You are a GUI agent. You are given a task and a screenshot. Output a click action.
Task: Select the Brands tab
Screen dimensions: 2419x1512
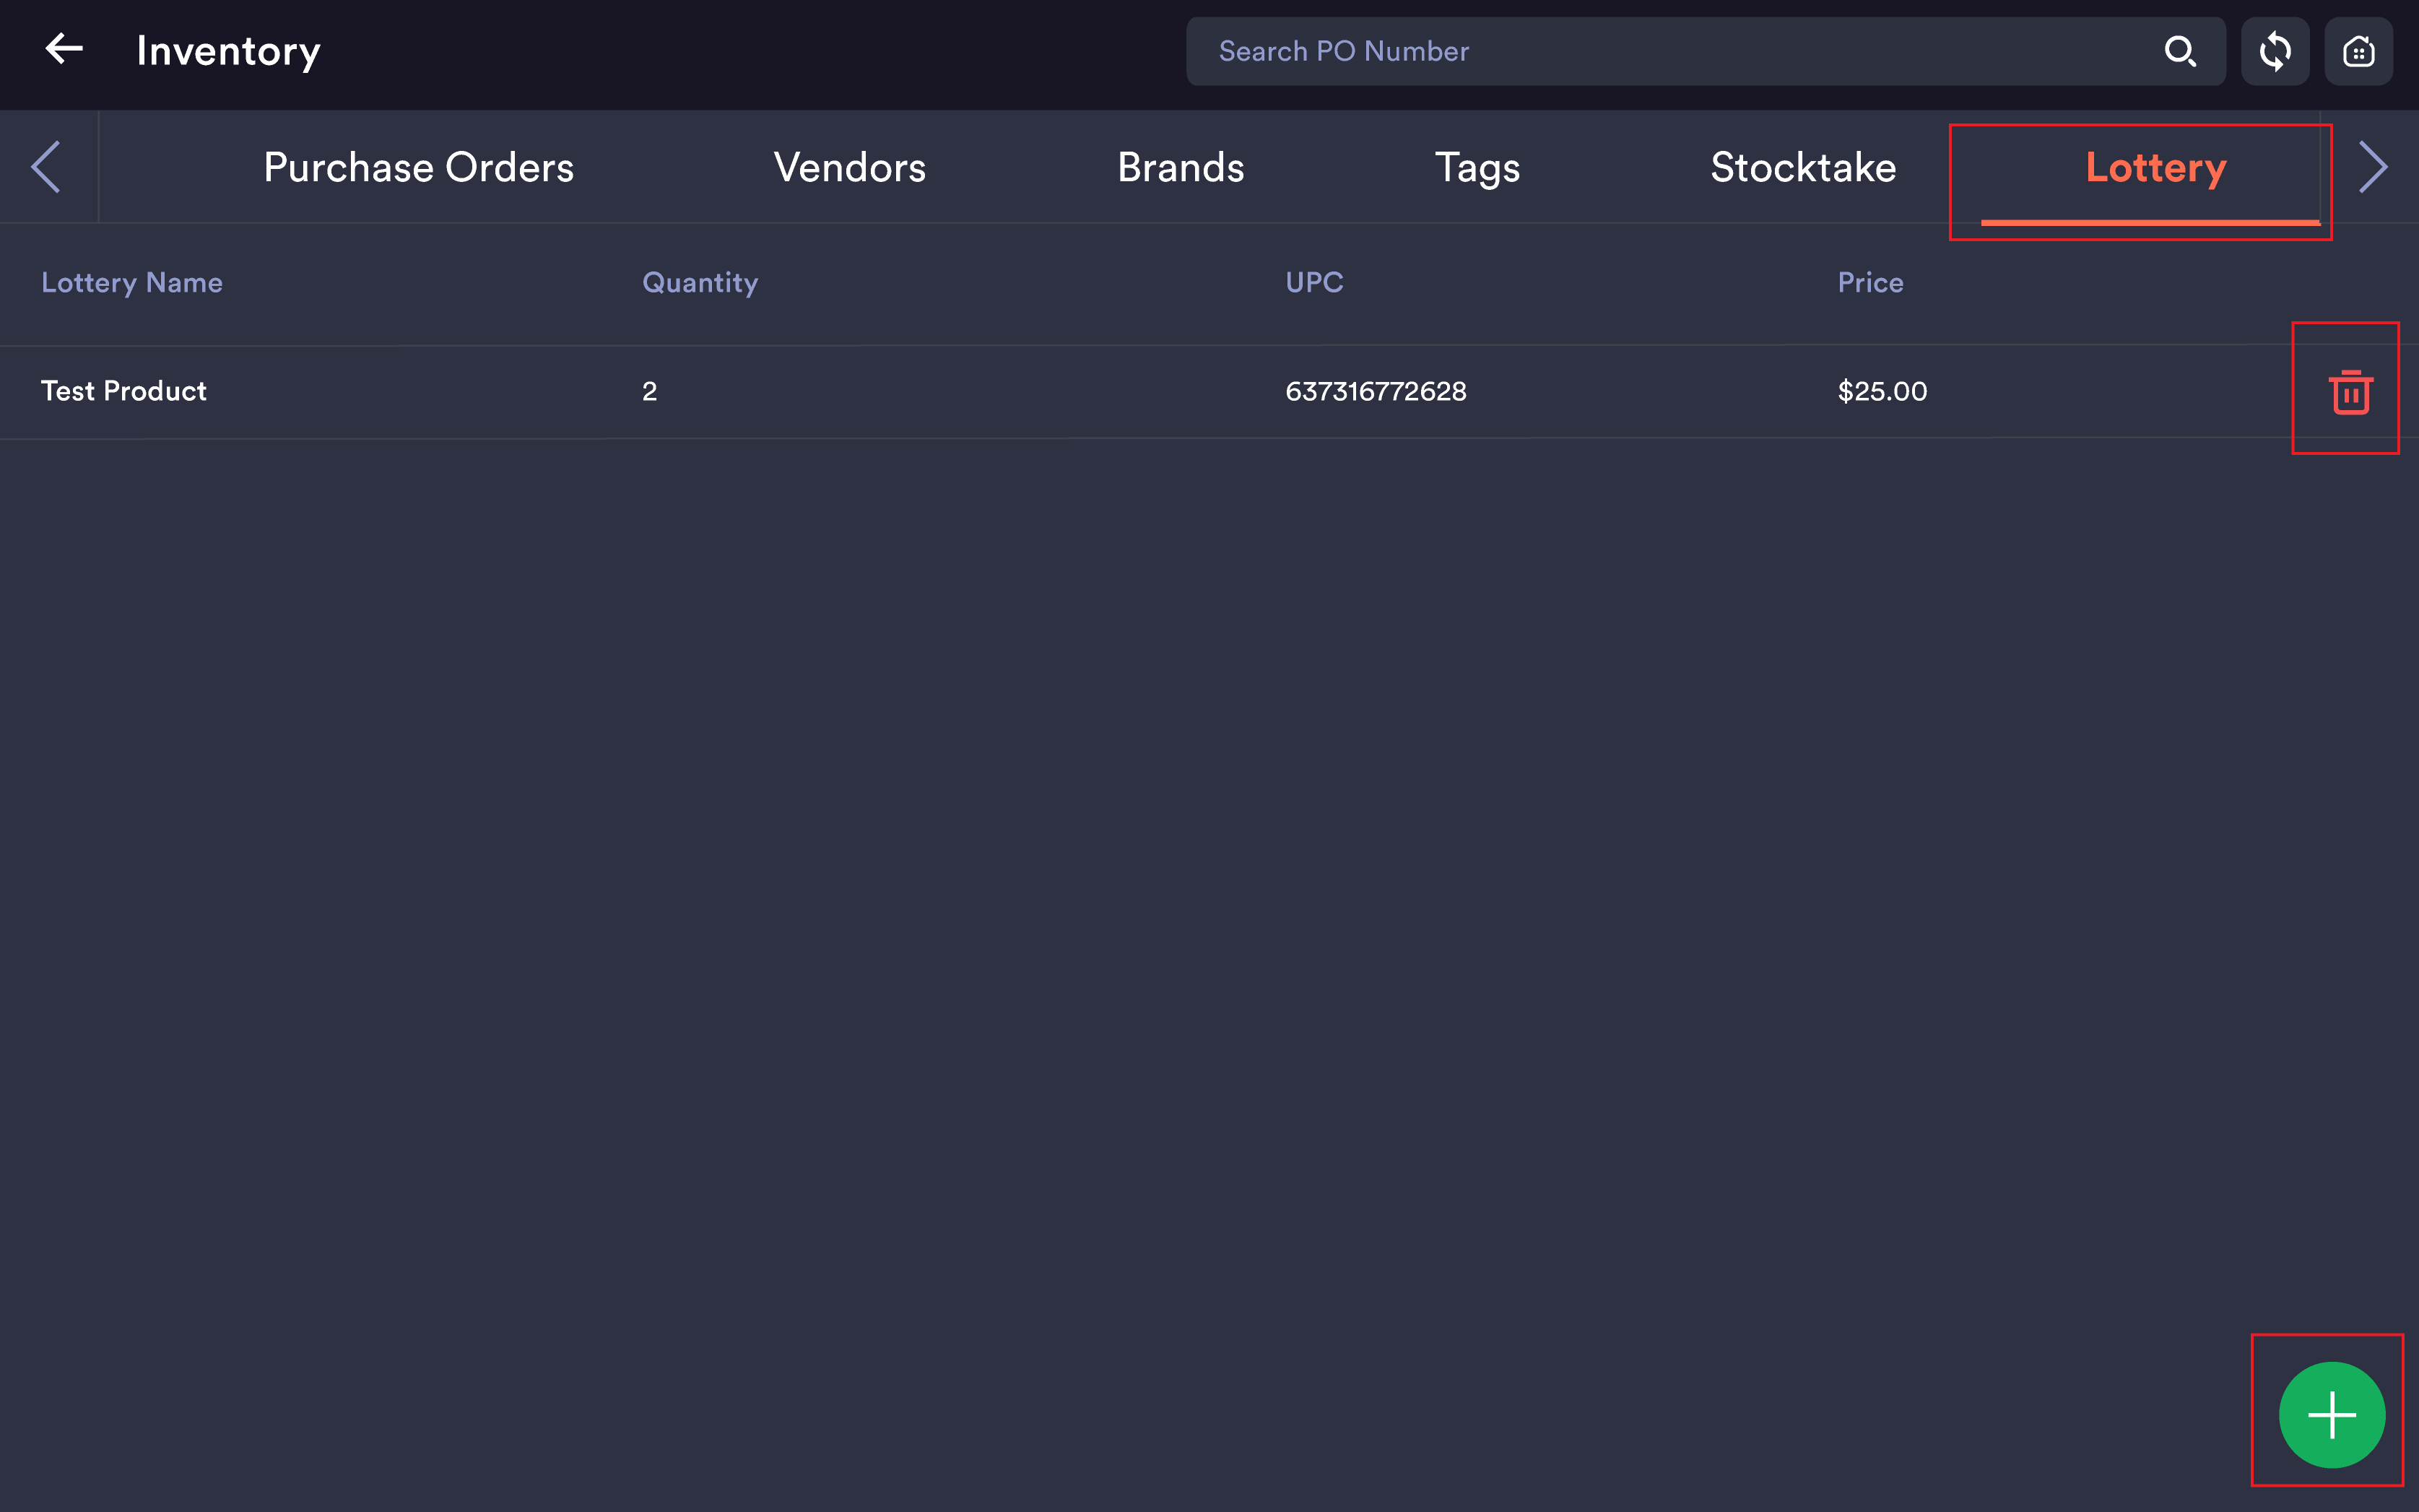[x=1181, y=167]
